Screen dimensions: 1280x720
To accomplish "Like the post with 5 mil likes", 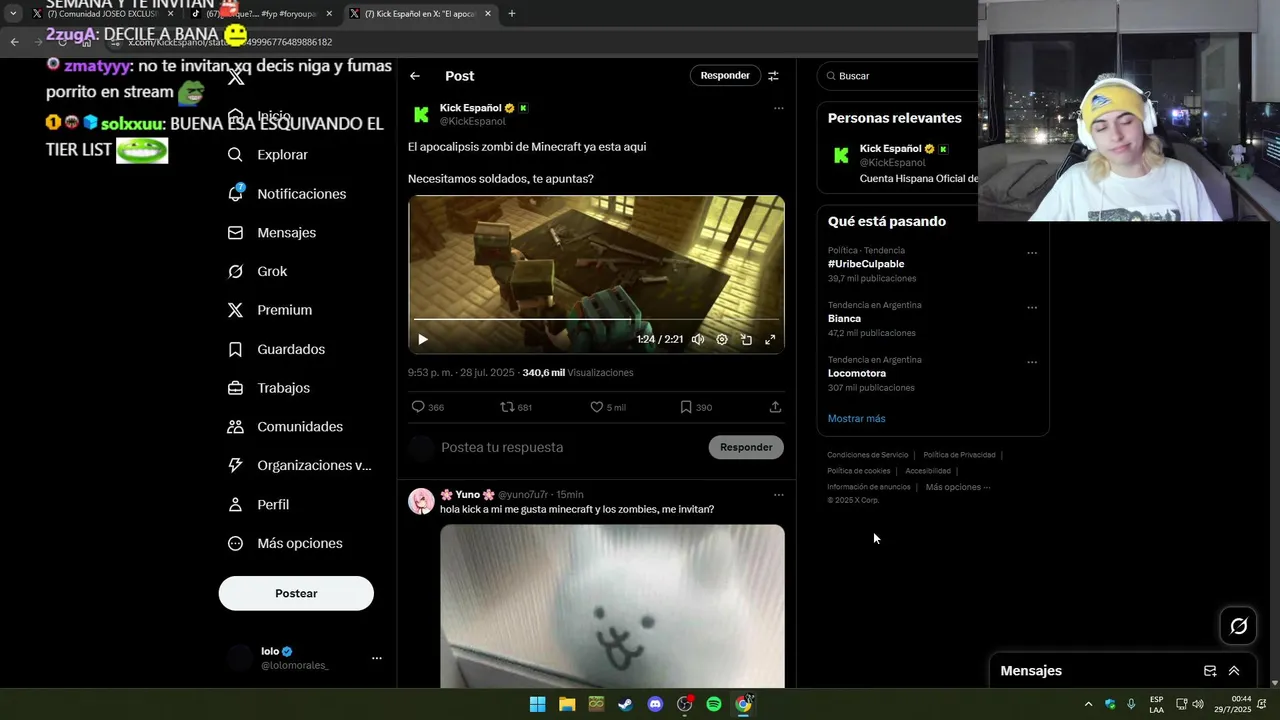I will point(607,407).
